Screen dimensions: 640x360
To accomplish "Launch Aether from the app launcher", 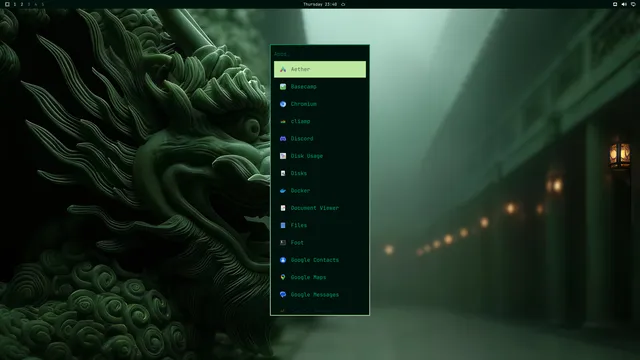I will tap(320, 69).
